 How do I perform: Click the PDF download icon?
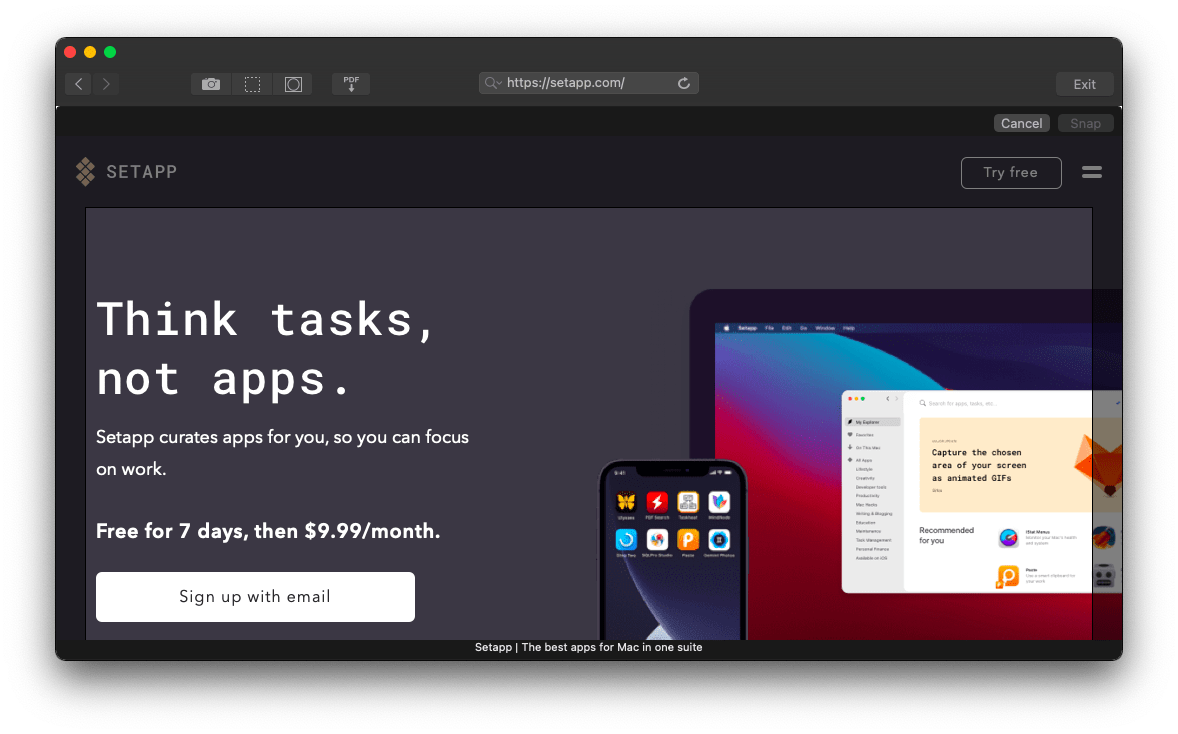point(350,83)
